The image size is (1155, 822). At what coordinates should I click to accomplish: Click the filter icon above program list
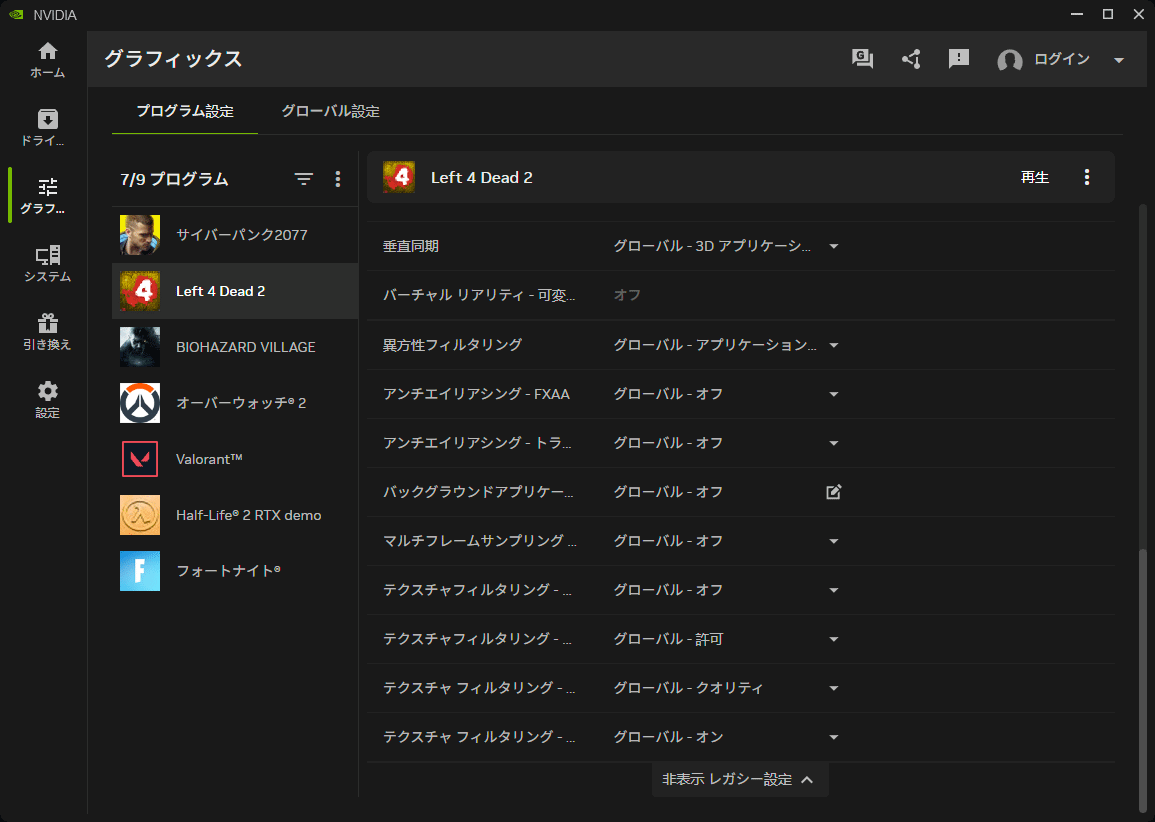tap(304, 179)
